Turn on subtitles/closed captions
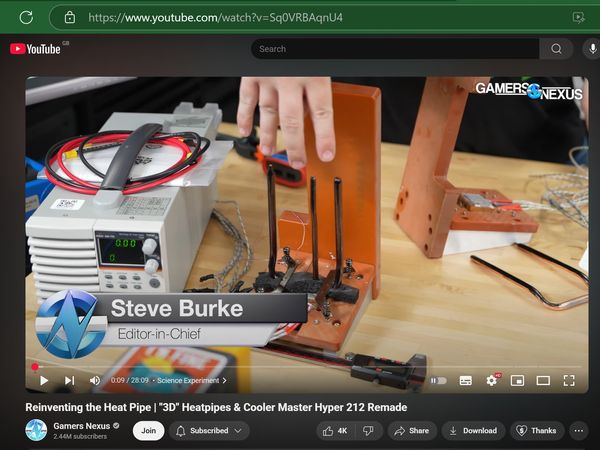 [465, 380]
